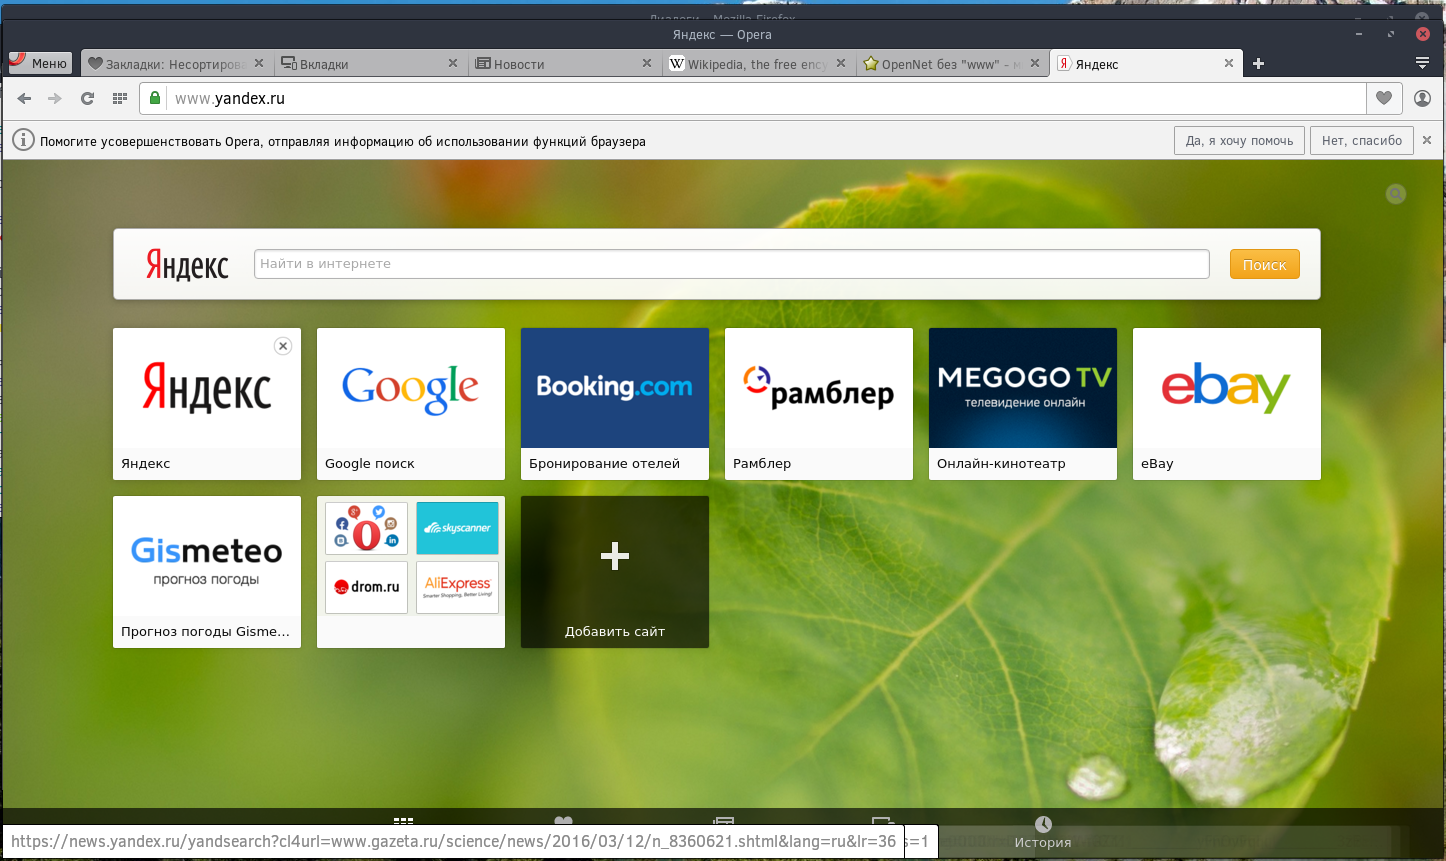Open a new tab with plus button

click(1259, 64)
